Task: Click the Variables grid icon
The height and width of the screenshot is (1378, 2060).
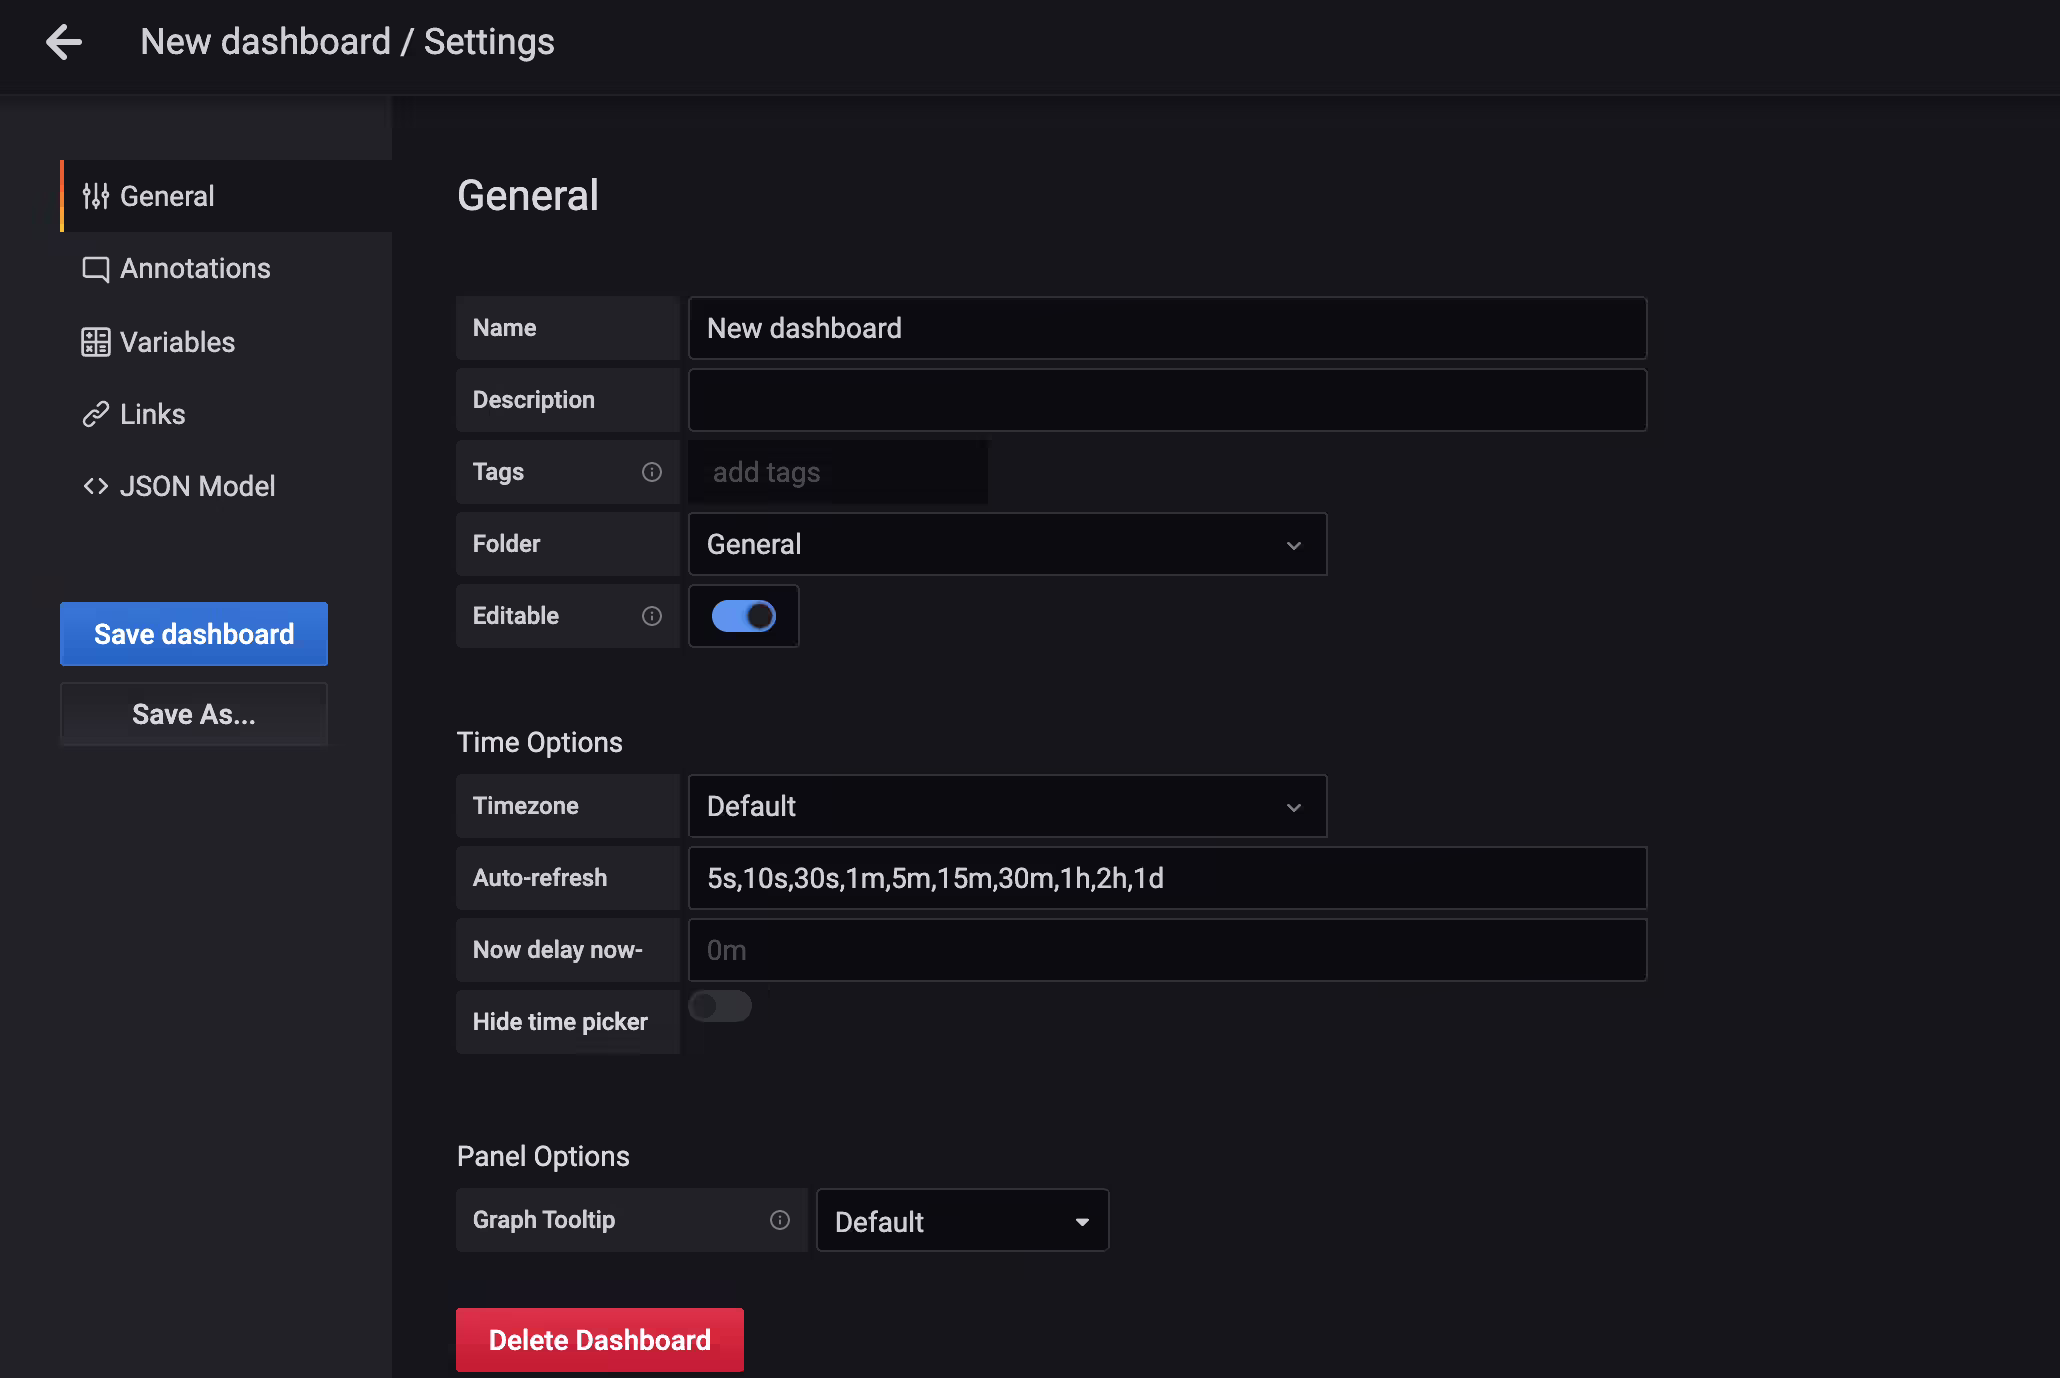Action: 96,342
